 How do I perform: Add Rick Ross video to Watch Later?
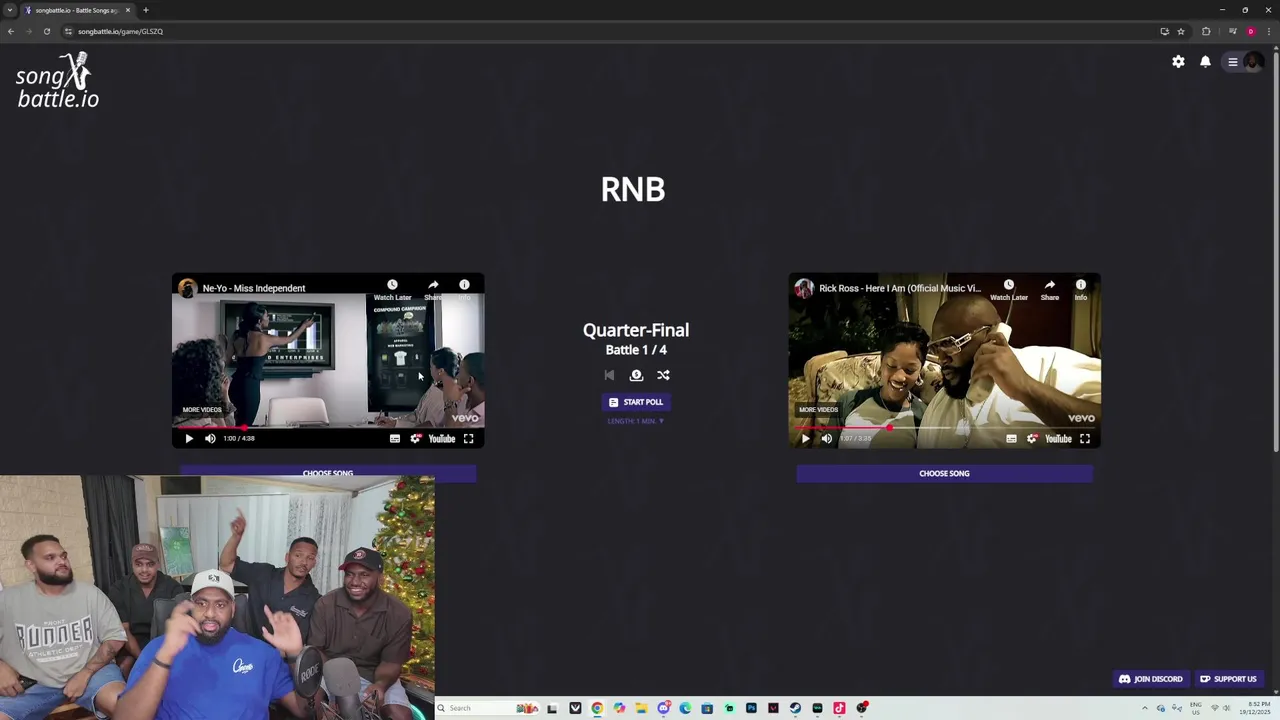pyautogui.click(x=1008, y=290)
